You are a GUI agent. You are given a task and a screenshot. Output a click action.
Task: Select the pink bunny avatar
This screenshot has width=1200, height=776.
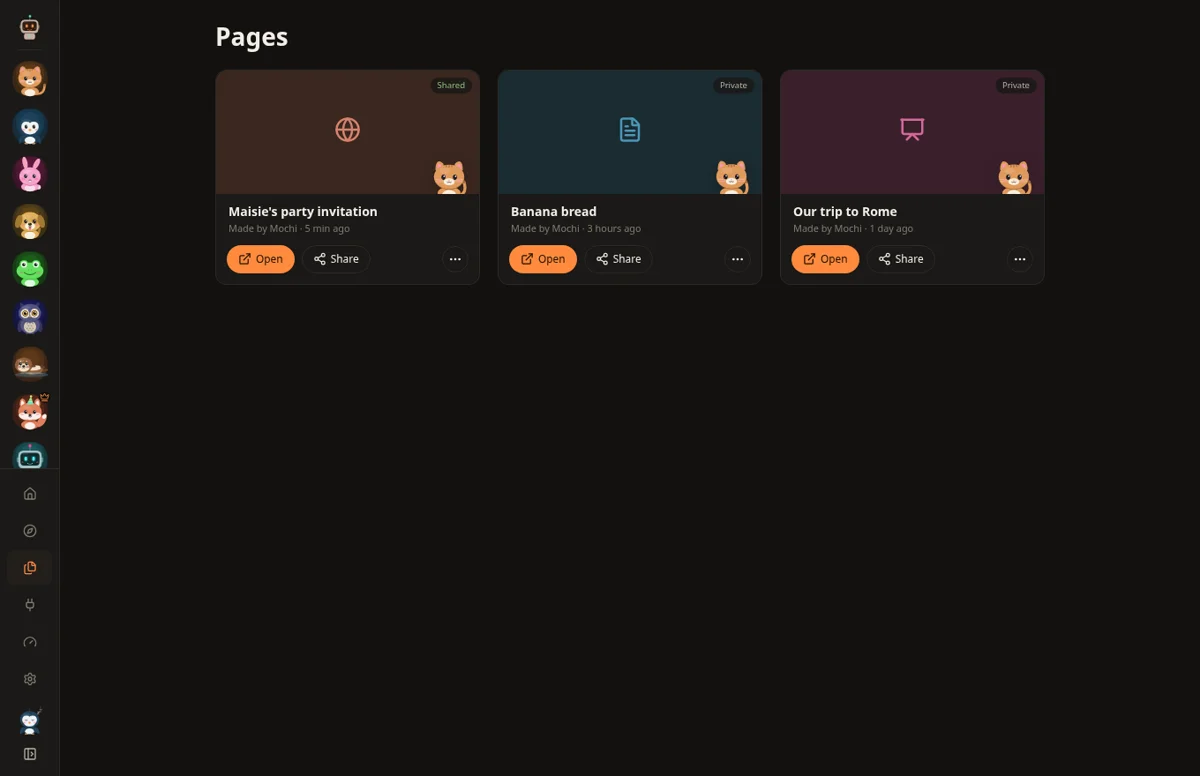coord(30,174)
